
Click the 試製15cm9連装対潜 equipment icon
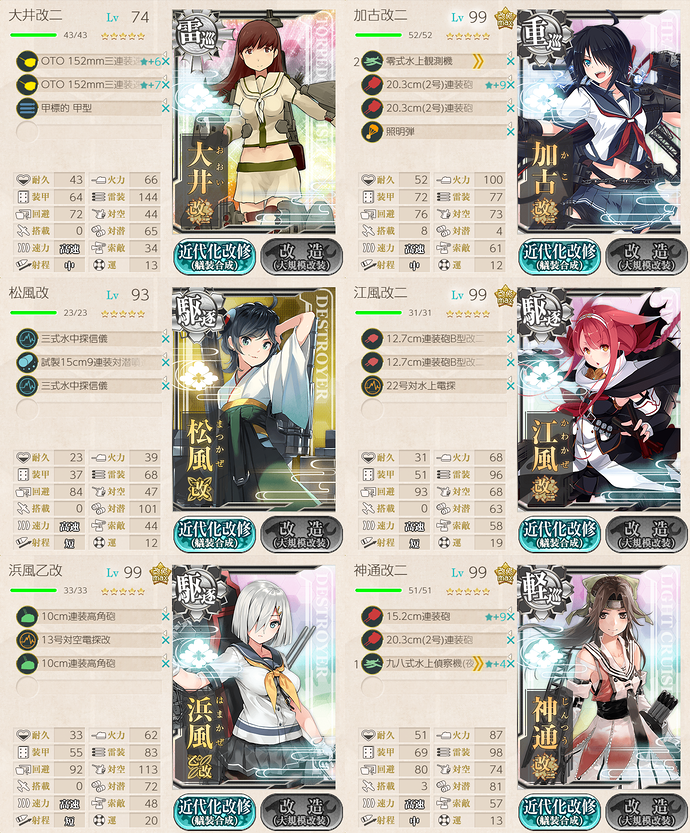[x=27, y=362]
